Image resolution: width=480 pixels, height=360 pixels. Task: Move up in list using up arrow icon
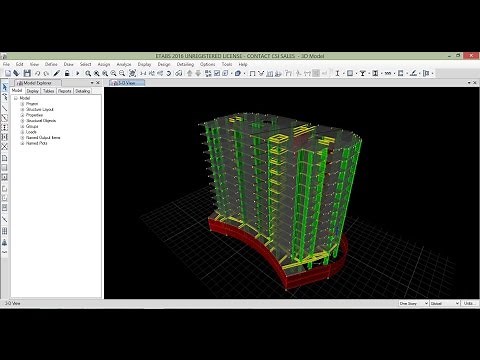pyautogui.click(x=190, y=73)
